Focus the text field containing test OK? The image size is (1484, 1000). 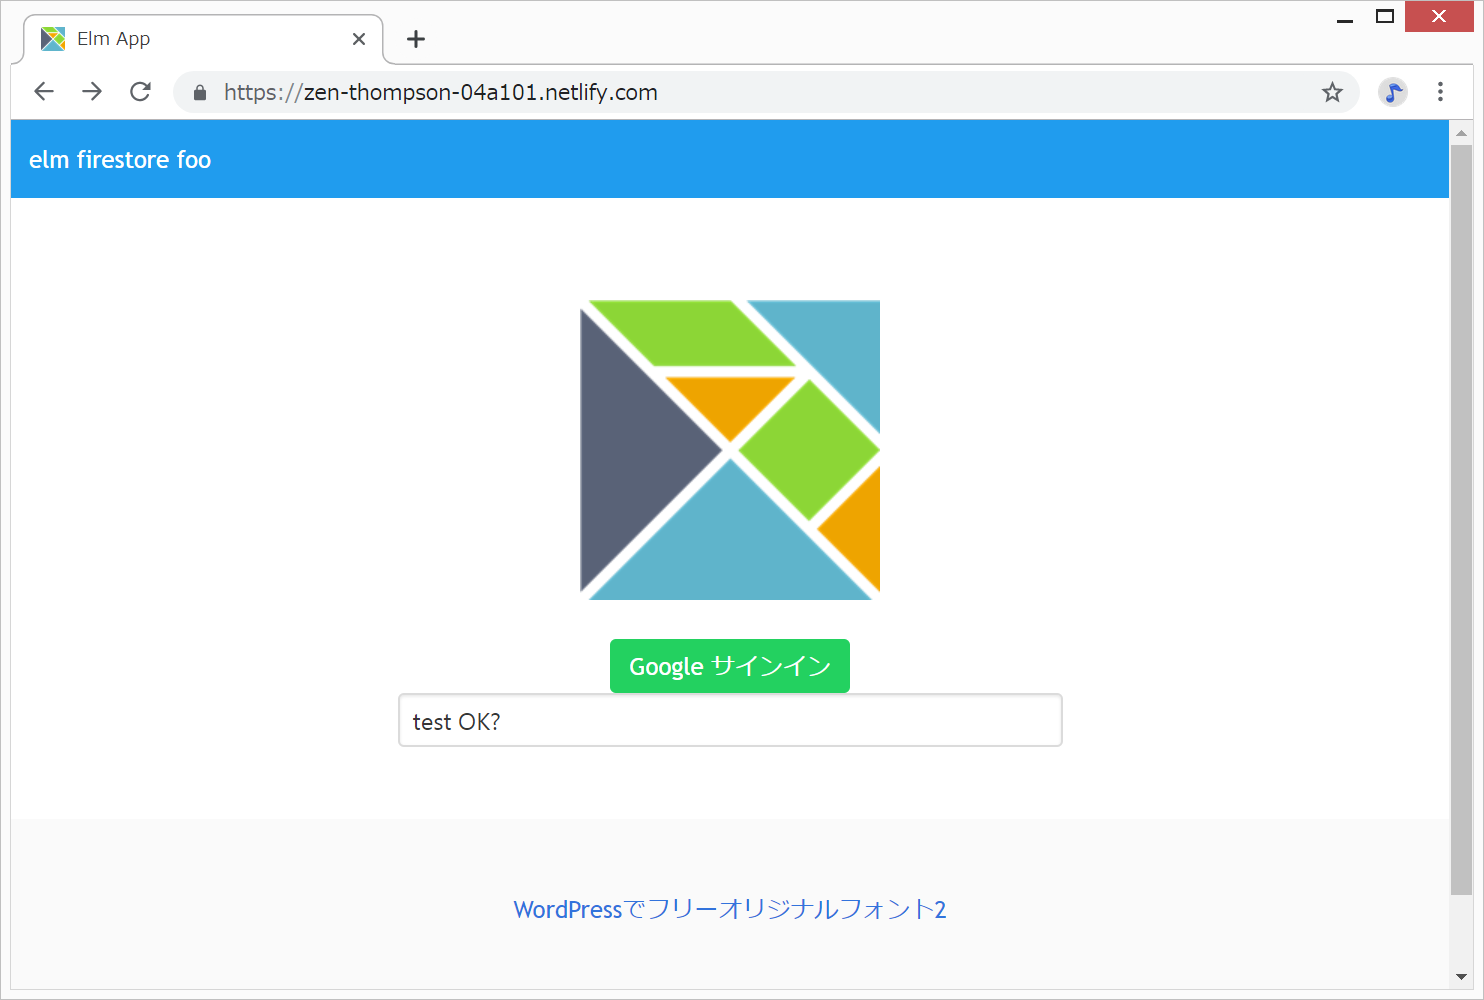pos(730,720)
